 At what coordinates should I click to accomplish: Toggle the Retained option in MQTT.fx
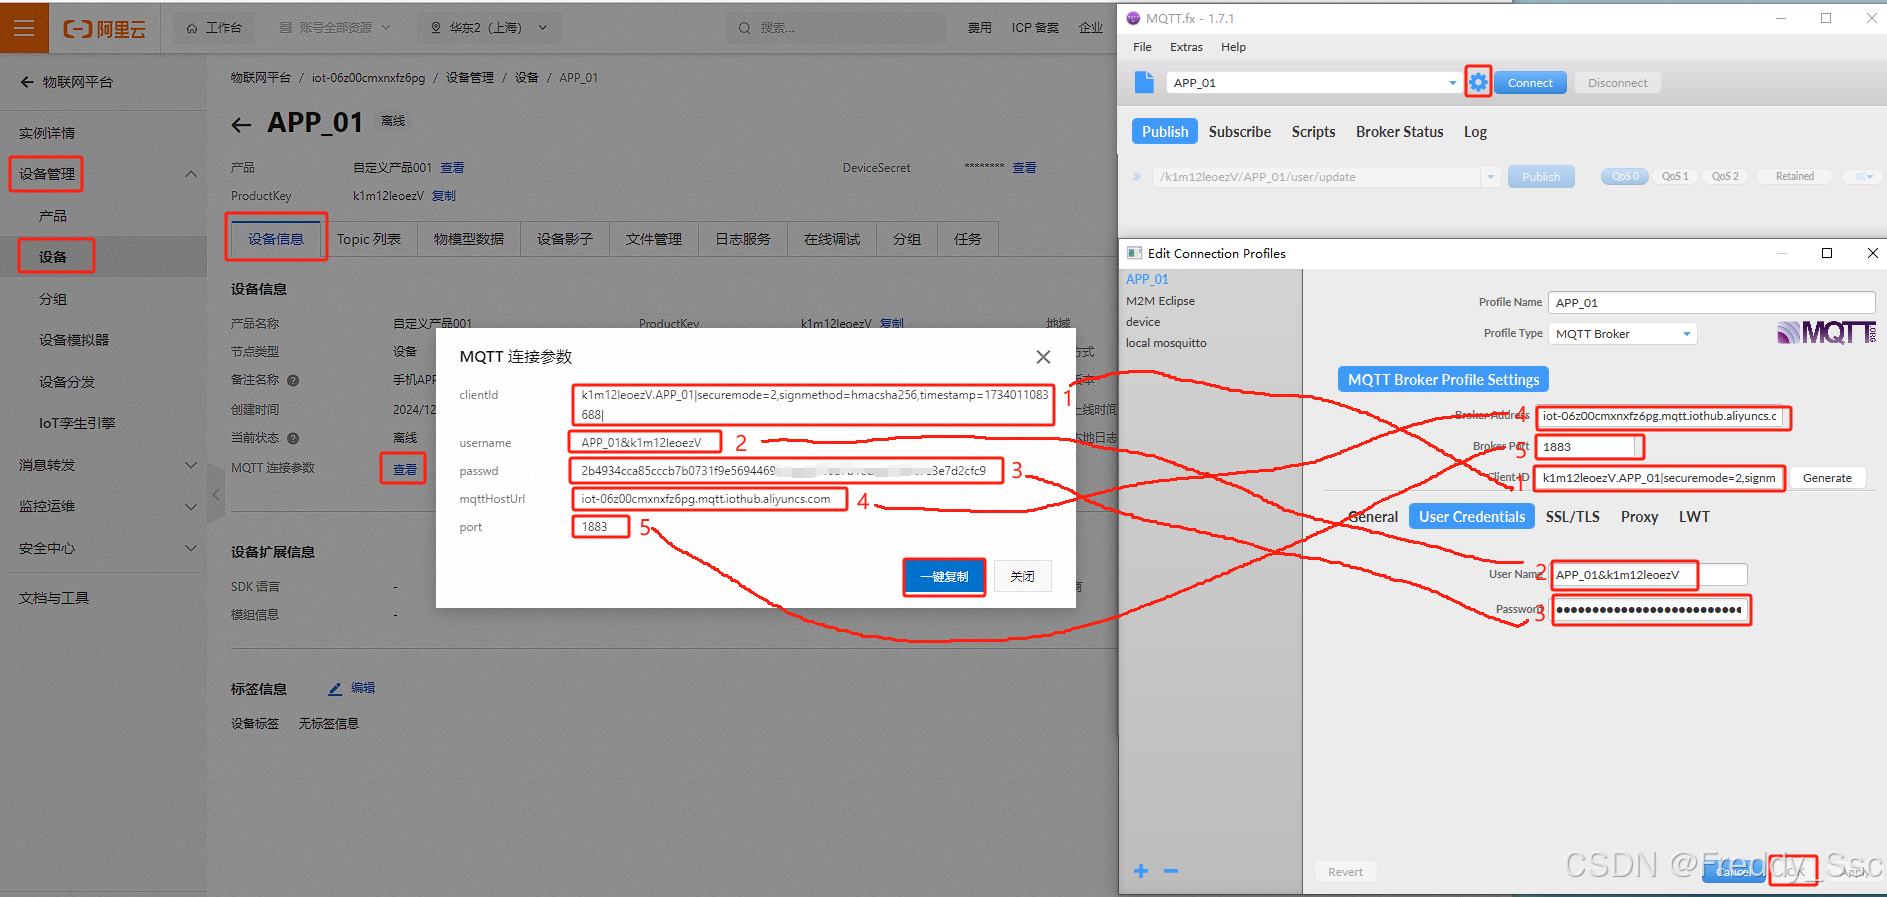pyautogui.click(x=1795, y=176)
